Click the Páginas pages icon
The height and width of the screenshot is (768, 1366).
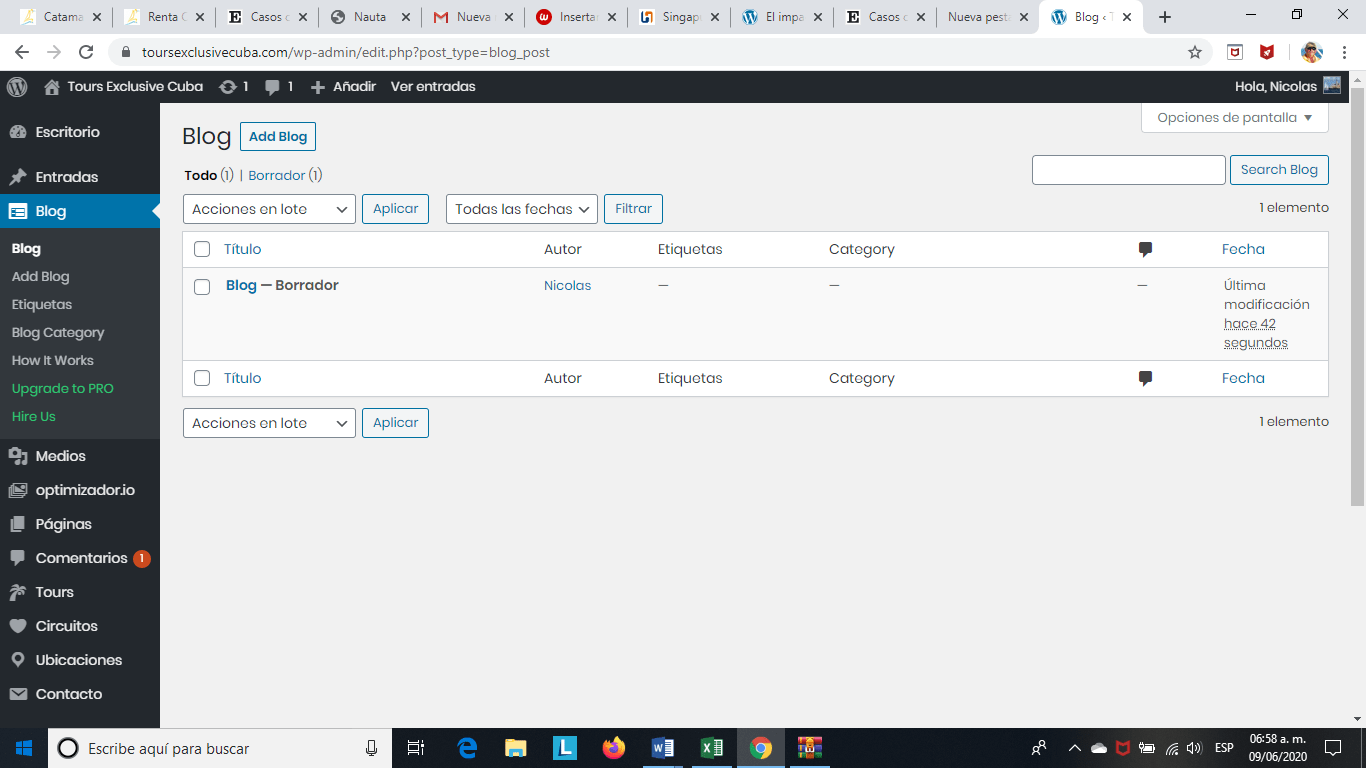point(17,524)
